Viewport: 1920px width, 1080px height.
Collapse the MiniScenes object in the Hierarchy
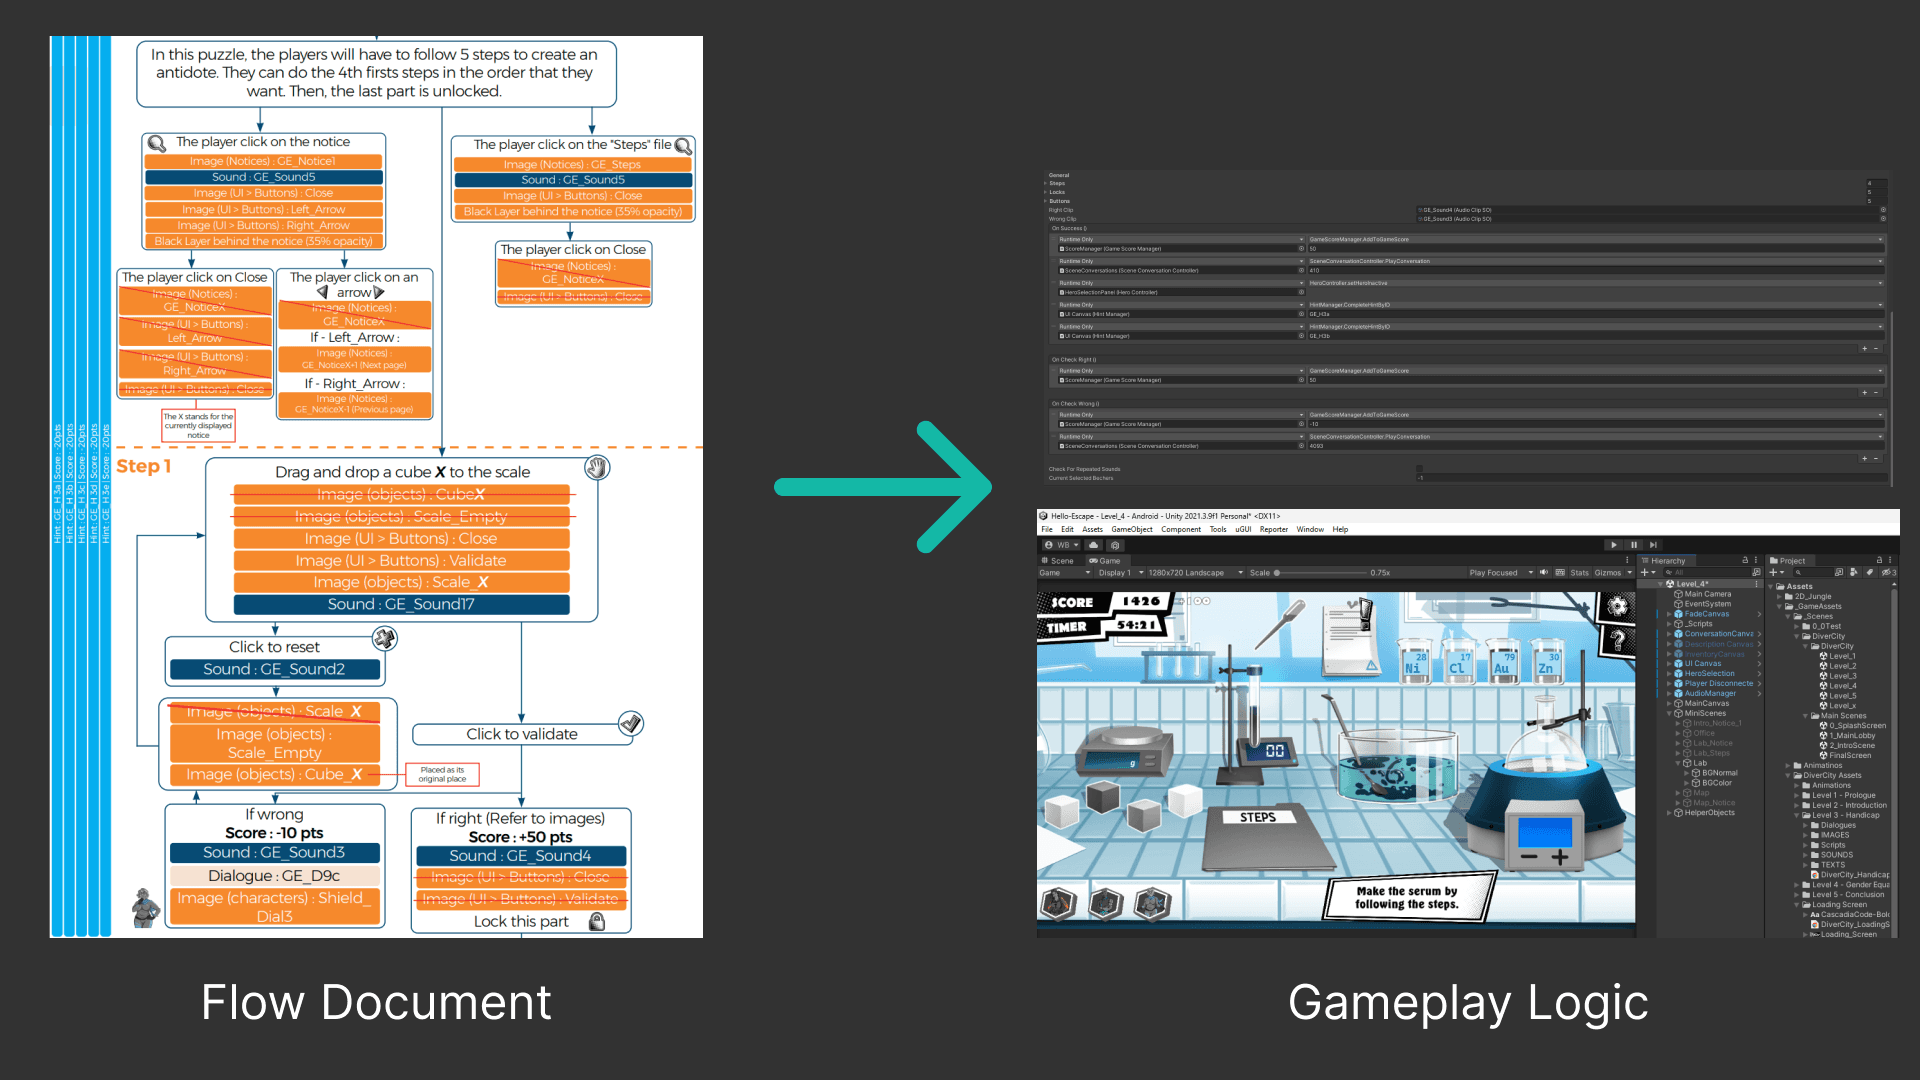(x=1669, y=713)
